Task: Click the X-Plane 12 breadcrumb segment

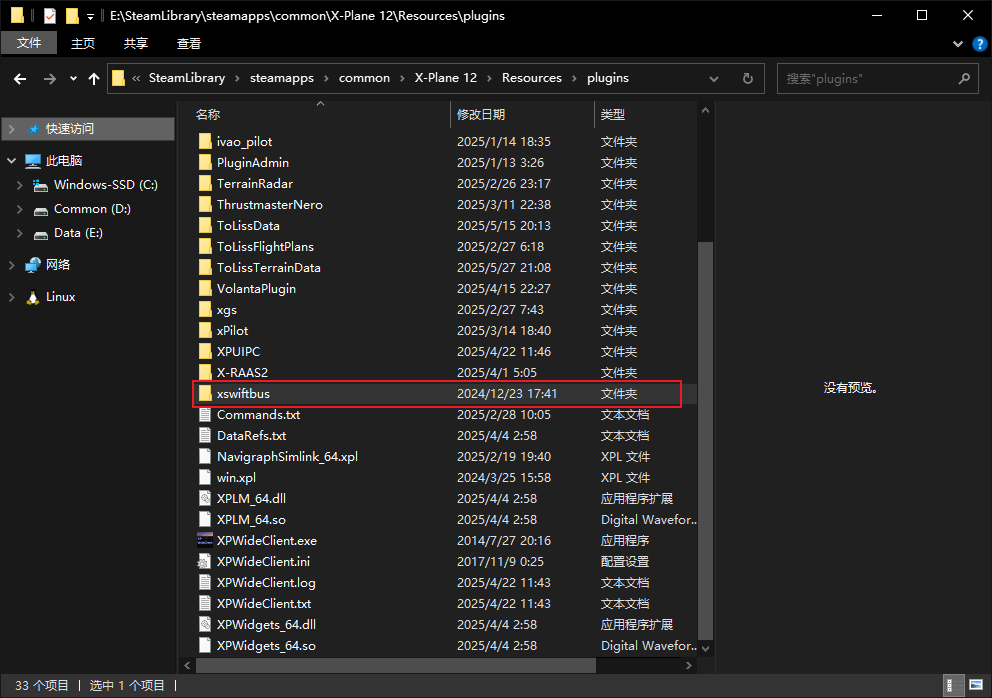Action: click(x=445, y=78)
